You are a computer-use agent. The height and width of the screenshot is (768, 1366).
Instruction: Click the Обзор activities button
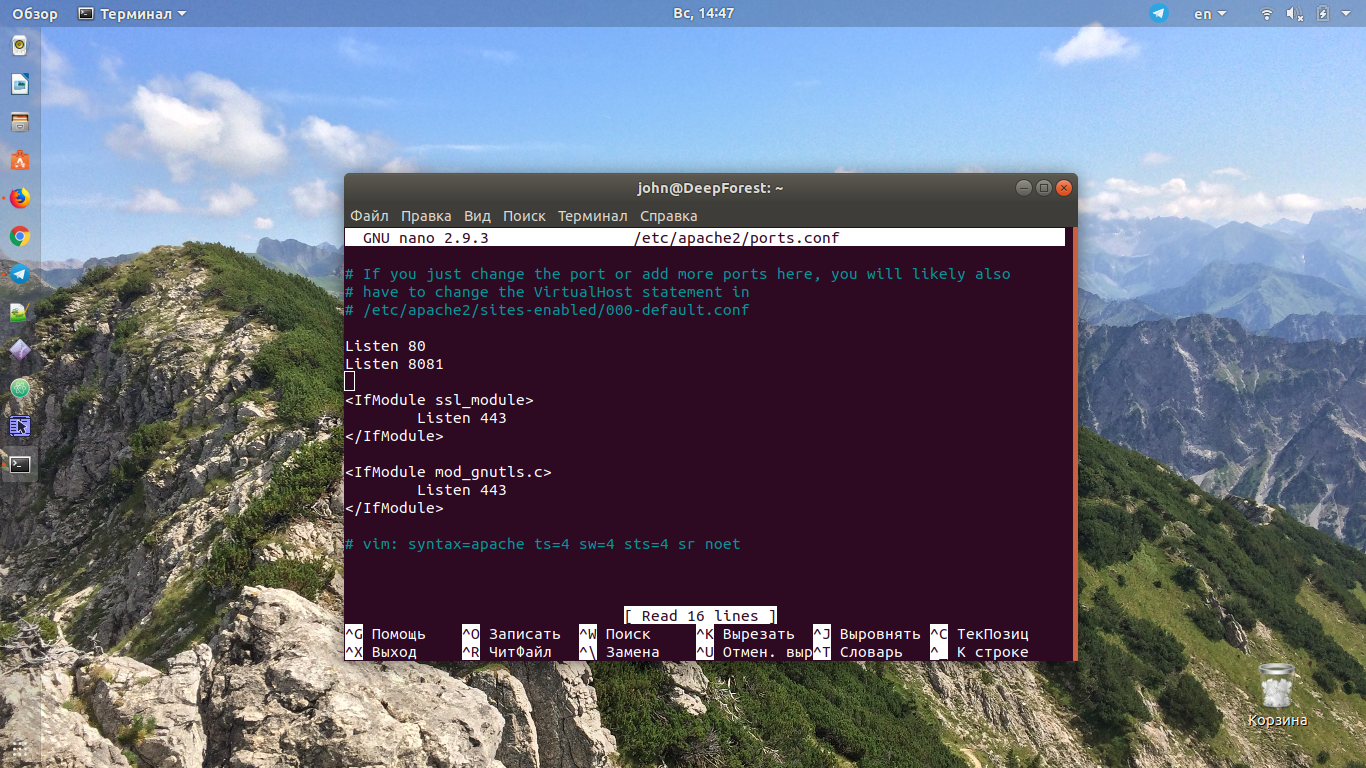coord(36,14)
